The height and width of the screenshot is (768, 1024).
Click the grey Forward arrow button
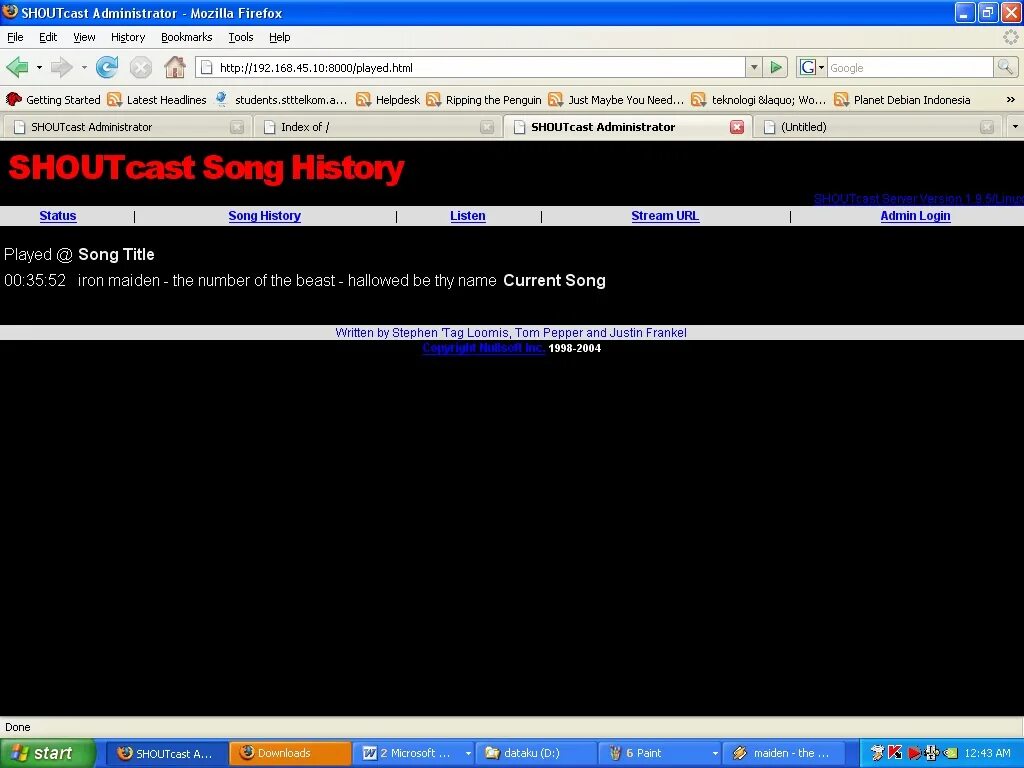[61, 67]
